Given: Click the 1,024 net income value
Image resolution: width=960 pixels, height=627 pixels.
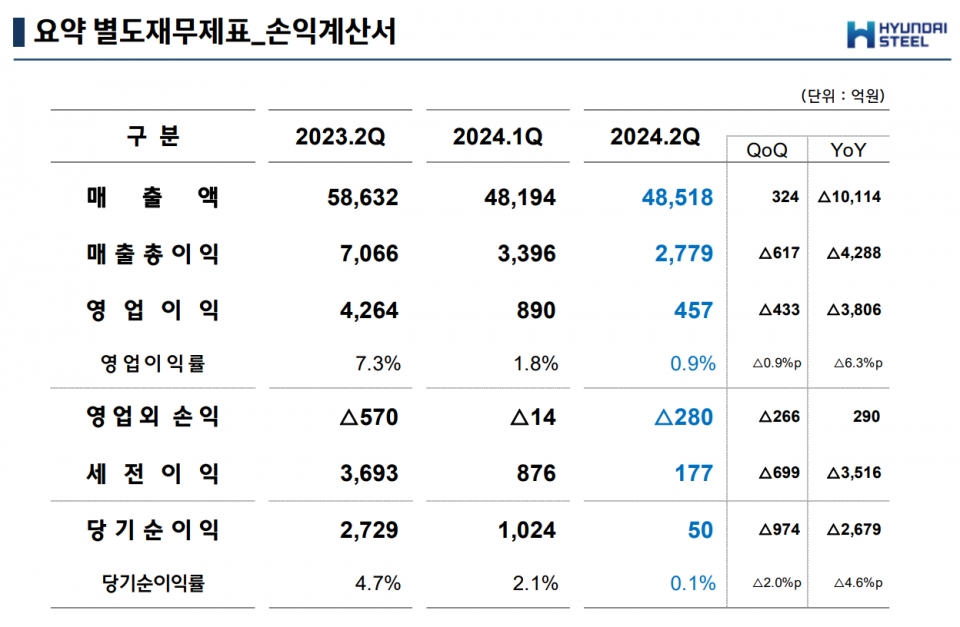Looking at the screenshot, I should (x=526, y=529).
